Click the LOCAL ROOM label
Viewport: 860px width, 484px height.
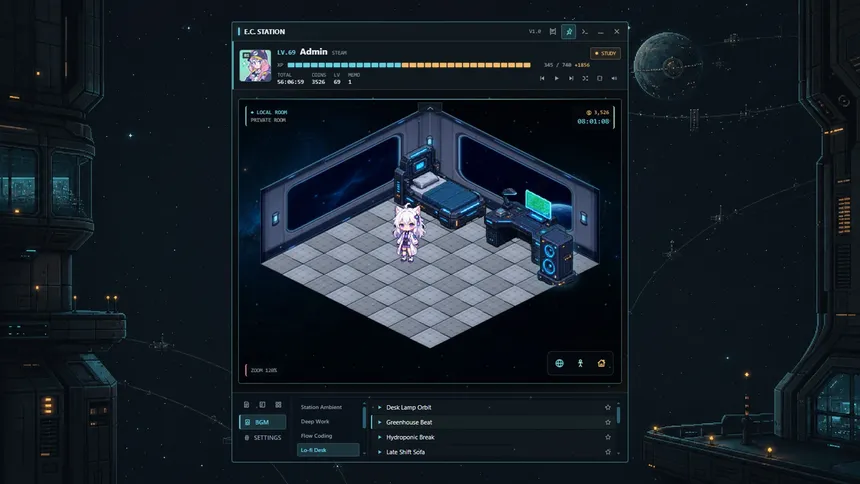[269, 112]
